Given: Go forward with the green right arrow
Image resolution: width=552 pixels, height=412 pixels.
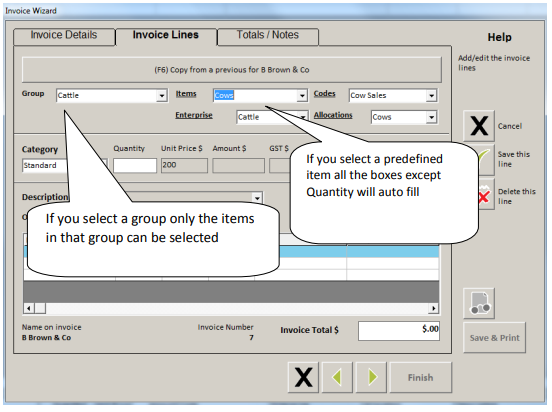Looking at the screenshot, I should tap(371, 377).
